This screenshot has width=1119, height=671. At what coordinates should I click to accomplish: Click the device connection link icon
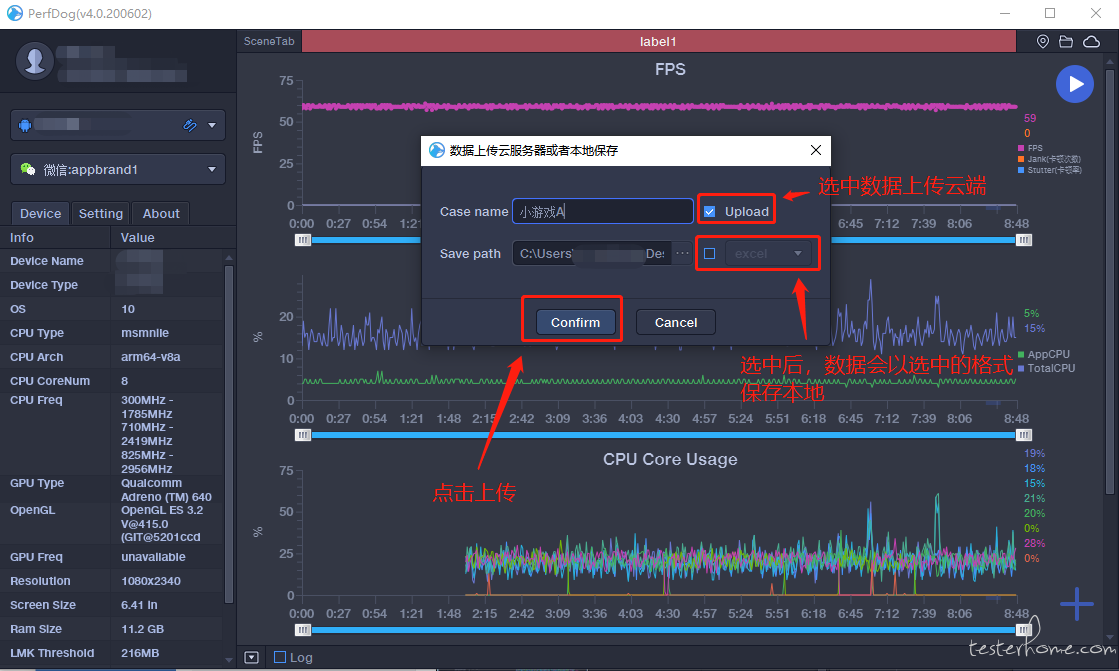[x=190, y=126]
